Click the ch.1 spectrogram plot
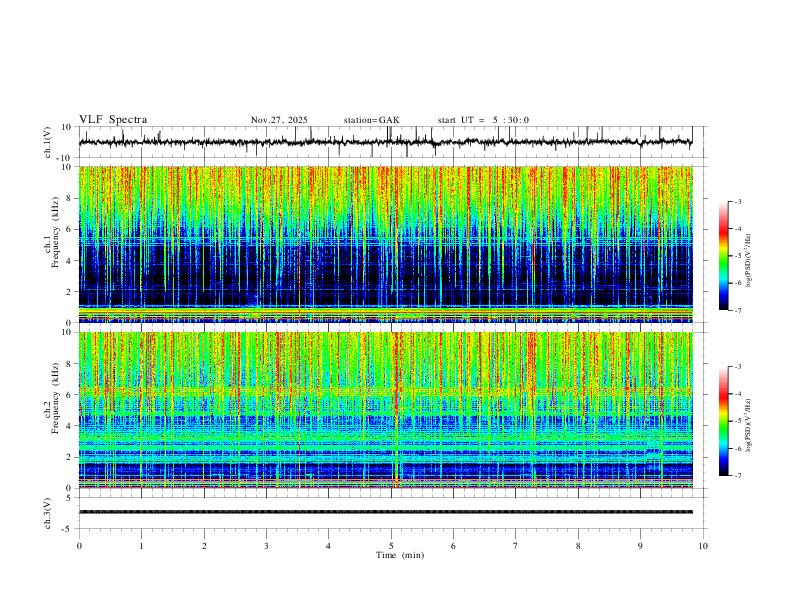Image resolution: width=792 pixels, height=612 pixels. (x=385, y=244)
